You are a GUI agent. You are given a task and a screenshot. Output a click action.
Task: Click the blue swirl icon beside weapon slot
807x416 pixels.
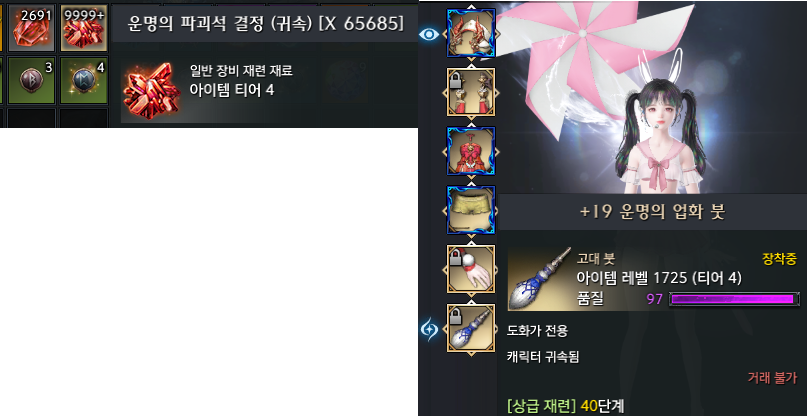click(x=430, y=329)
